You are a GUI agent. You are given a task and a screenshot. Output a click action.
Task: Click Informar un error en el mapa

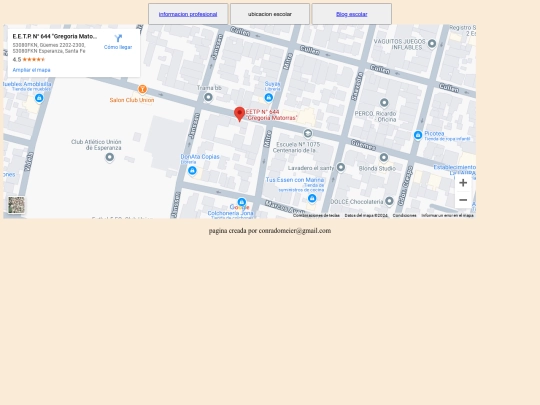coord(447,216)
